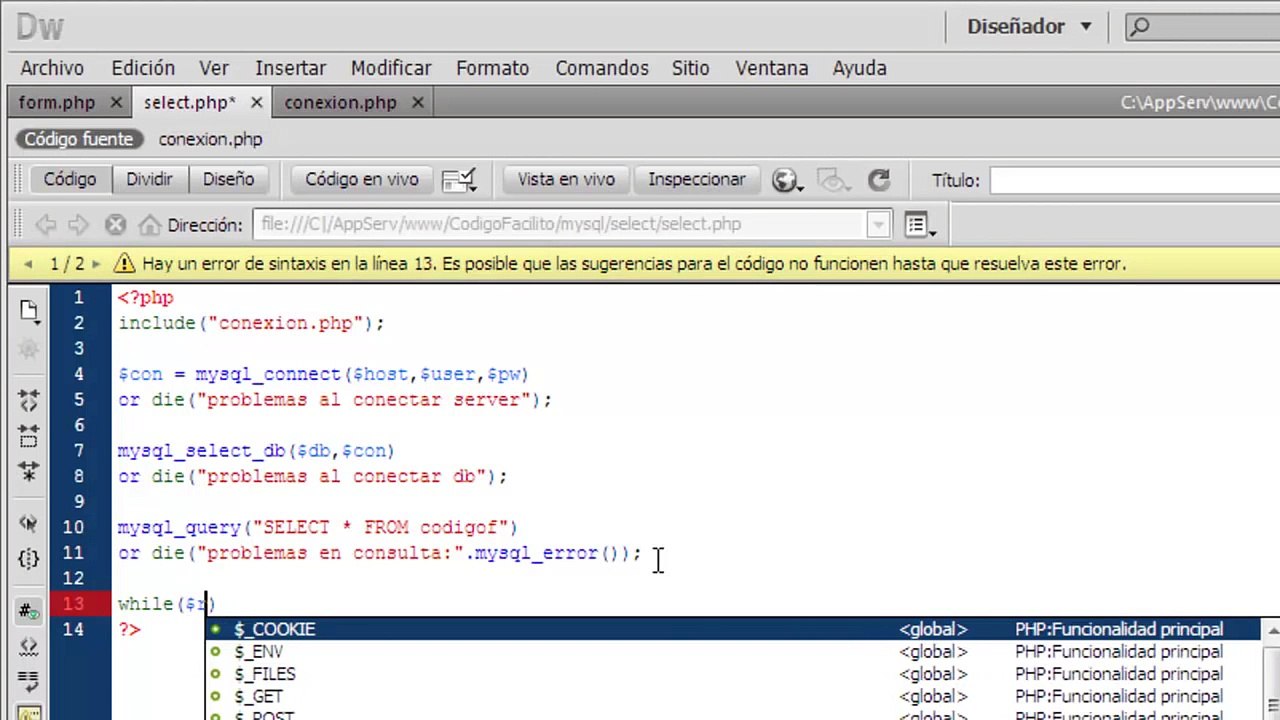The width and height of the screenshot is (1280, 720).
Task: Open the Ver menu
Action: point(214,68)
